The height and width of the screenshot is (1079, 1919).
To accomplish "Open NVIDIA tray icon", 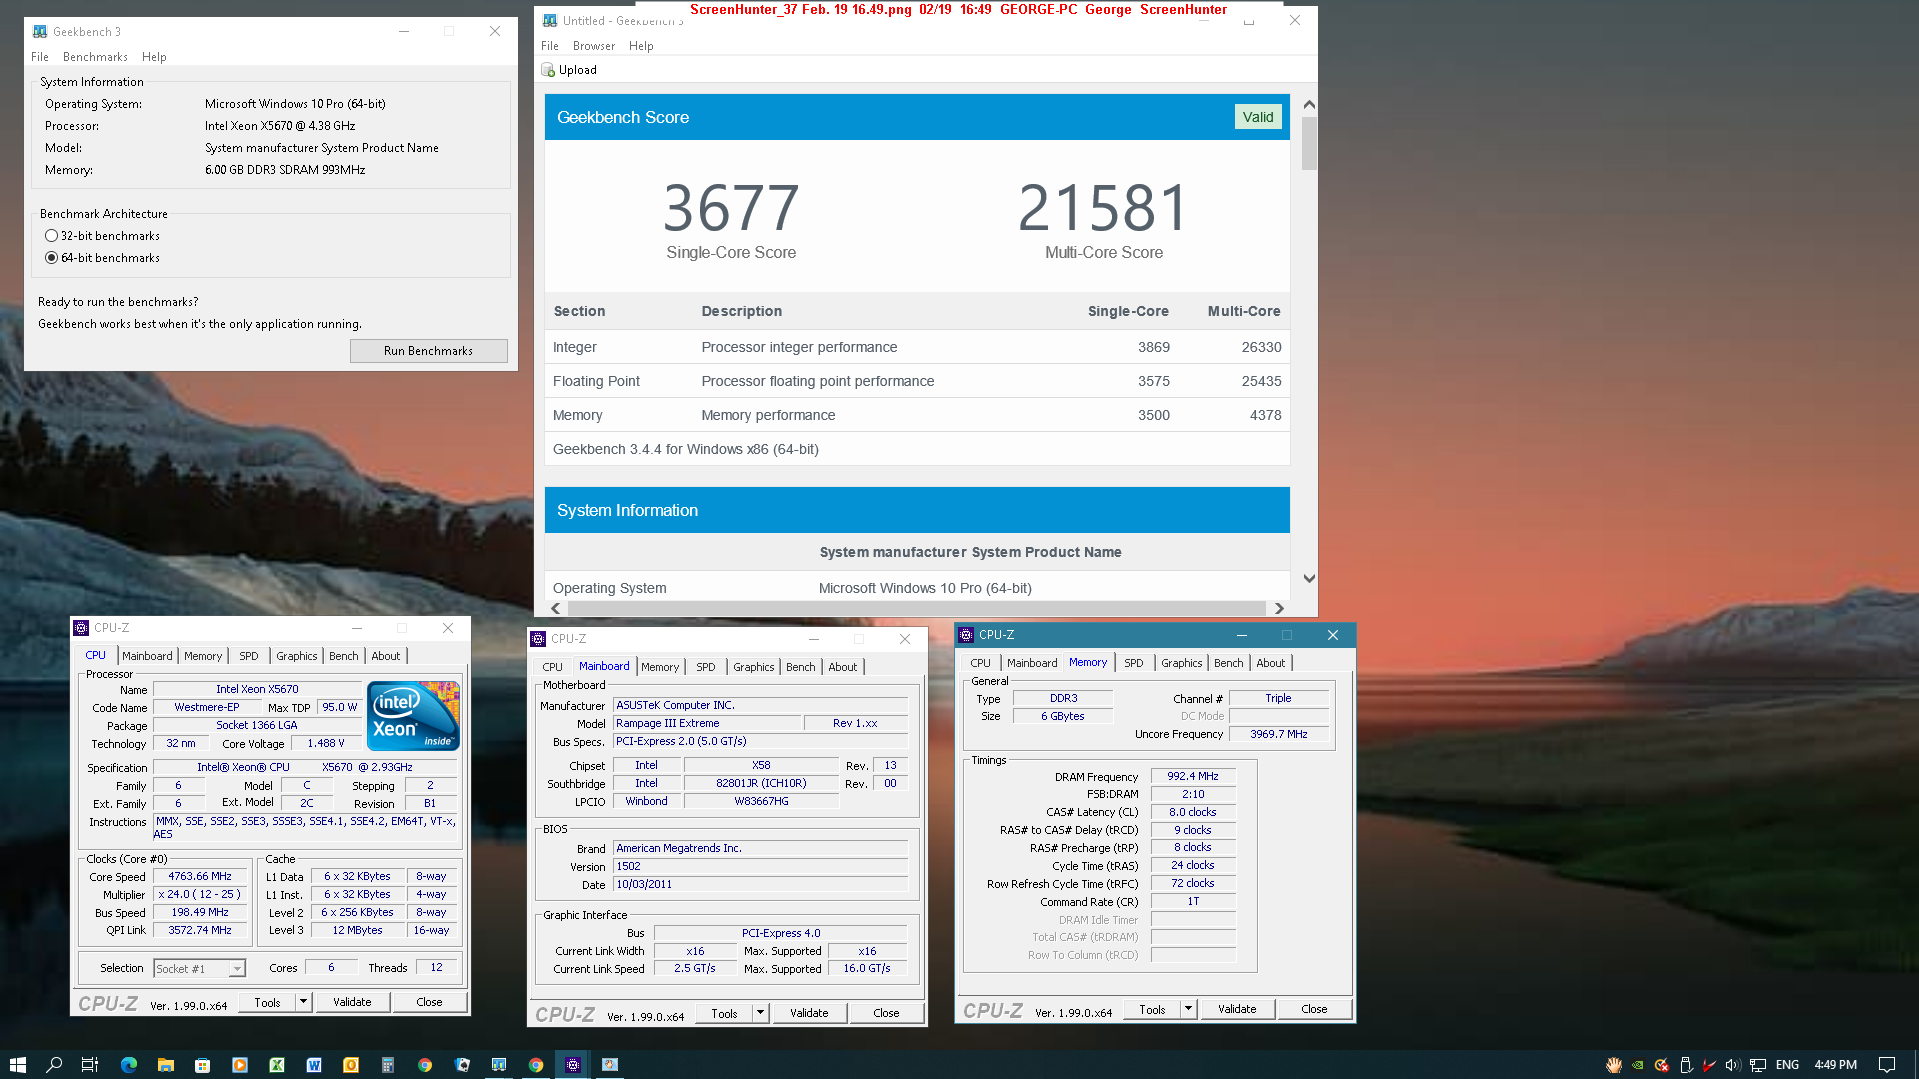I will click(x=1638, y=1065).
